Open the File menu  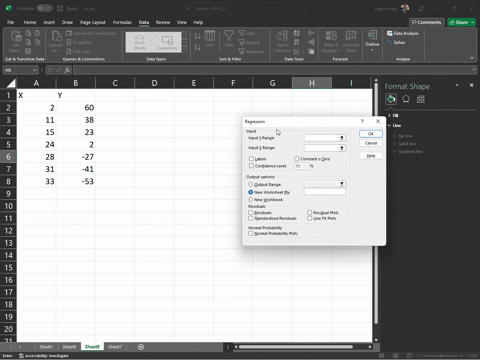point(11,22)
